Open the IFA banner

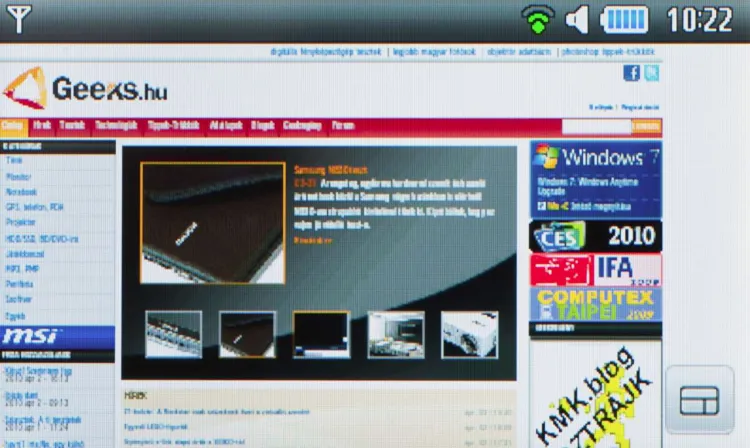(x=596, y=270)
